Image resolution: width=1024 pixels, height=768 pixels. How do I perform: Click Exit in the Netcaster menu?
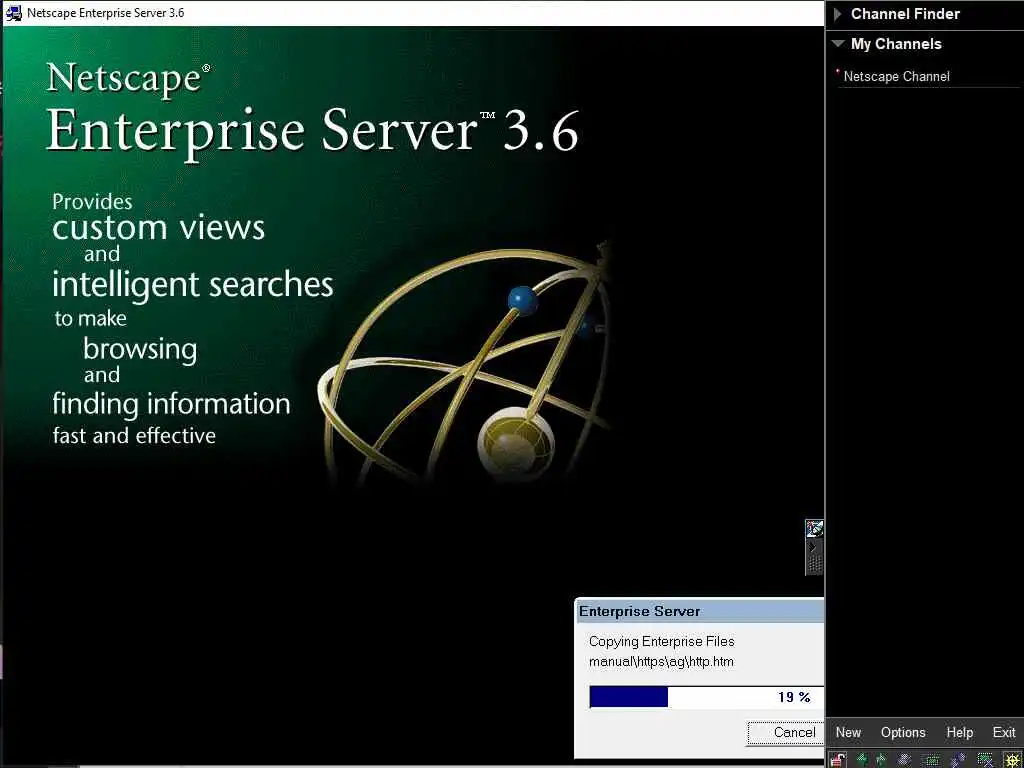[1004, 732]
